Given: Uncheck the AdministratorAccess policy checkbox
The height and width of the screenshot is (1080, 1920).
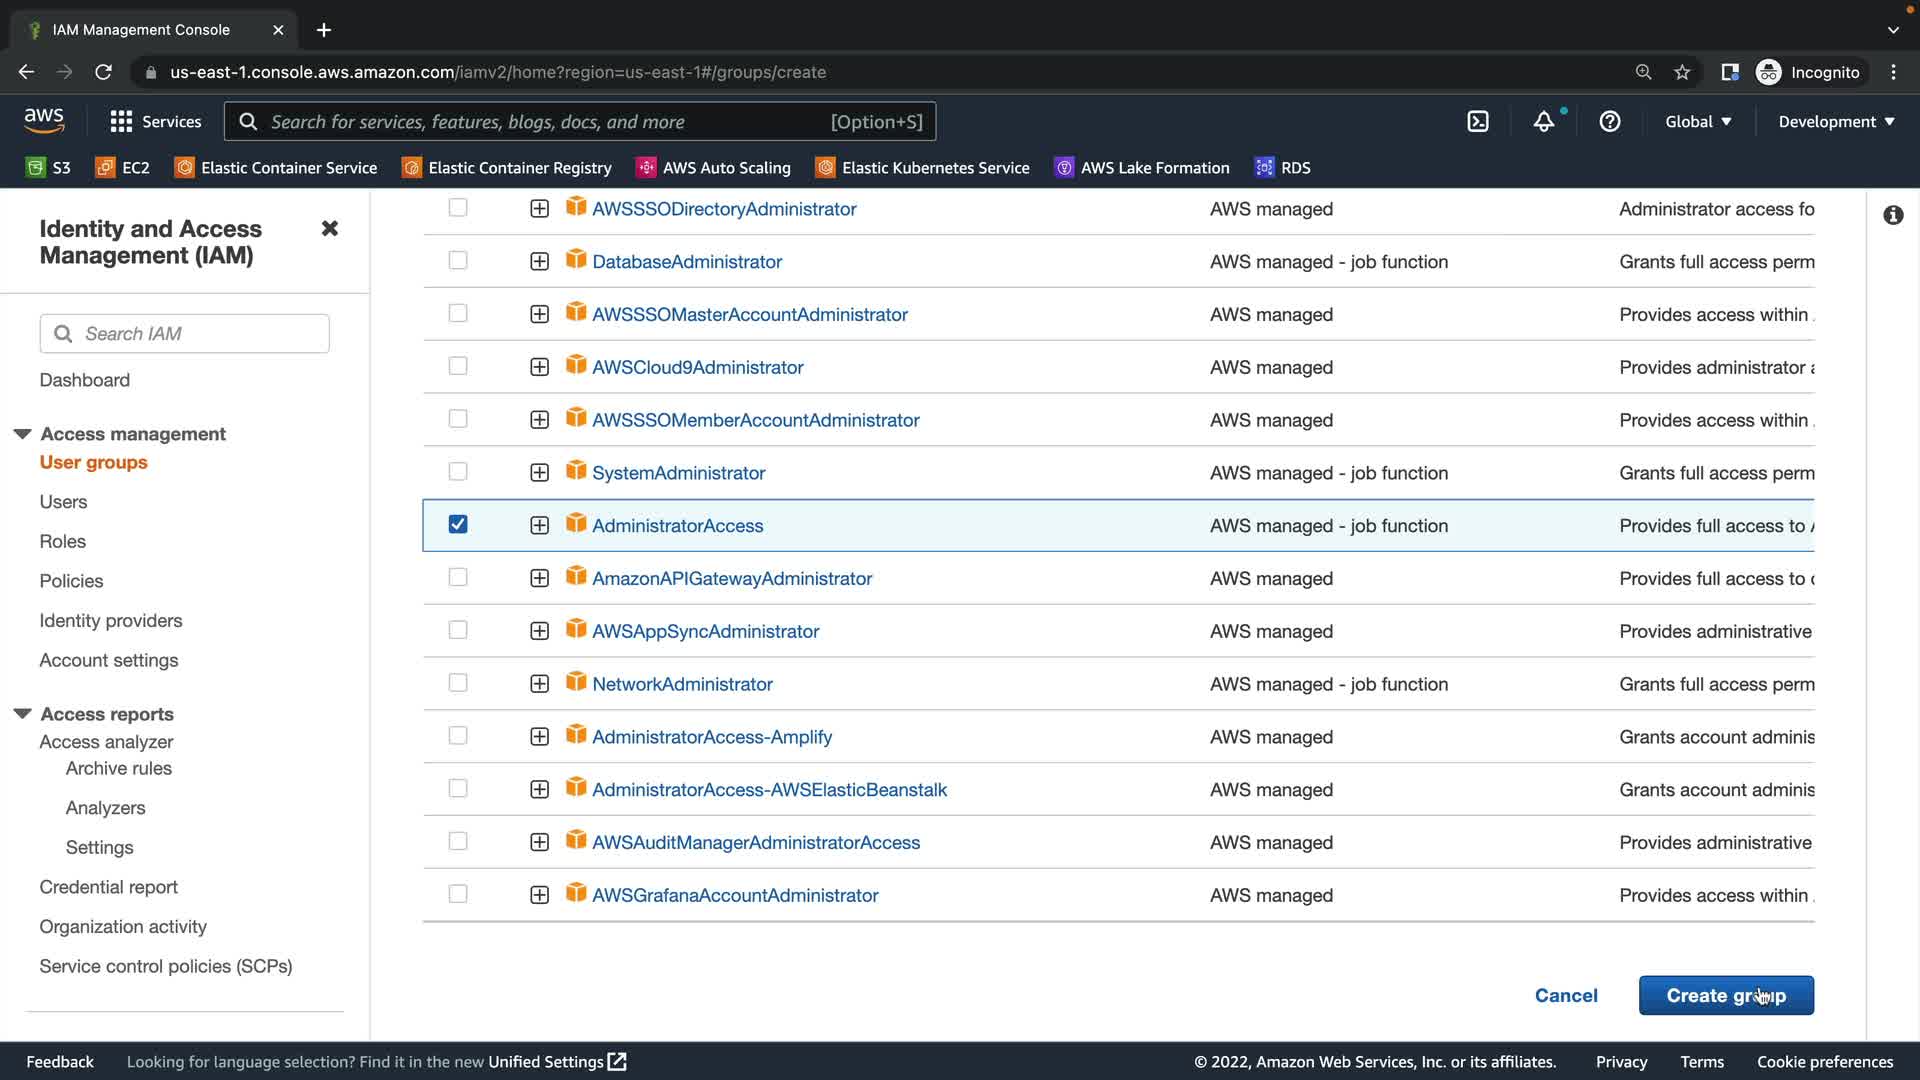Looking at the screenshot, I should tap(458, 525).
